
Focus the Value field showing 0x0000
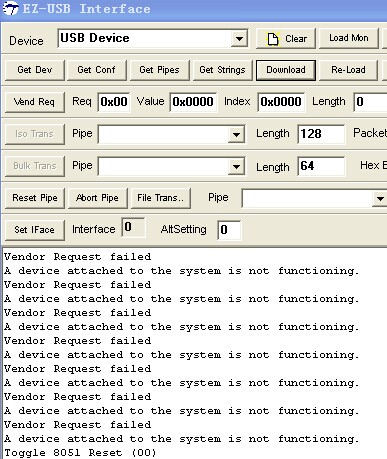[x=193, y=102]
